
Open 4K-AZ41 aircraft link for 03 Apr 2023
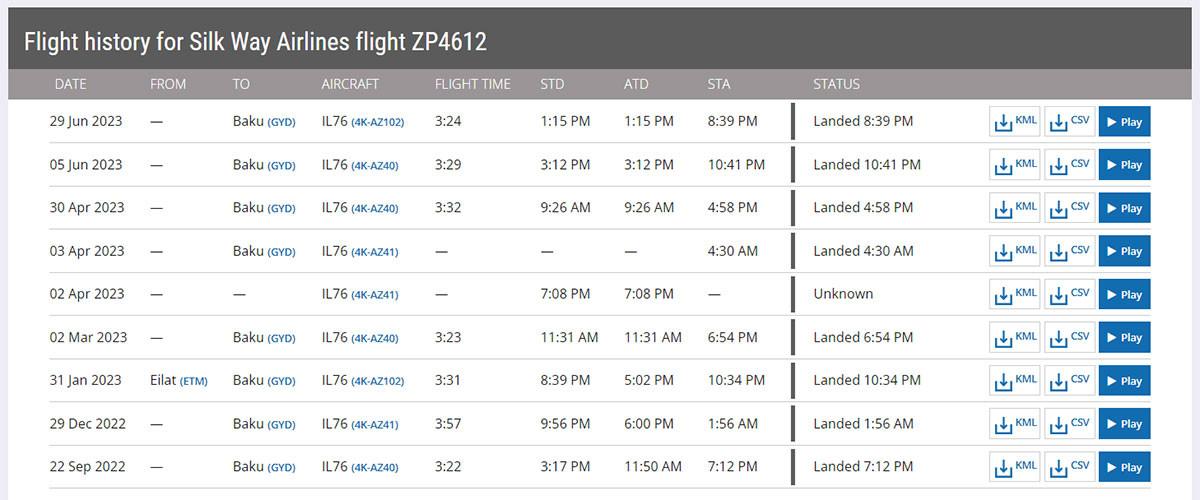(x=375, y=252)
